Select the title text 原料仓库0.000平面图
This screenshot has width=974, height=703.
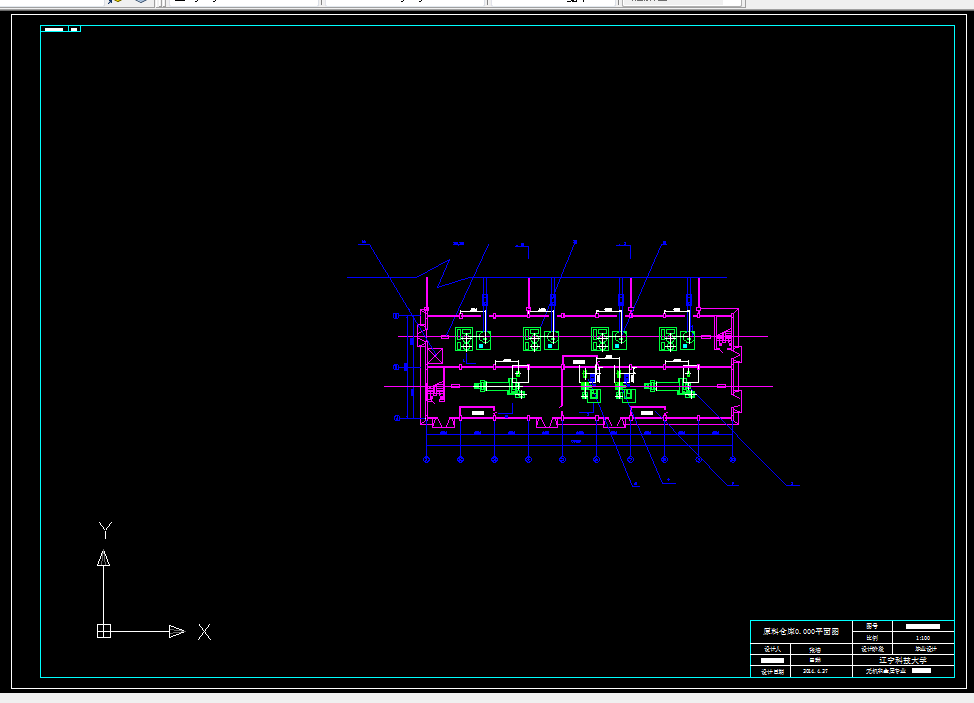[x=801, y=632]
